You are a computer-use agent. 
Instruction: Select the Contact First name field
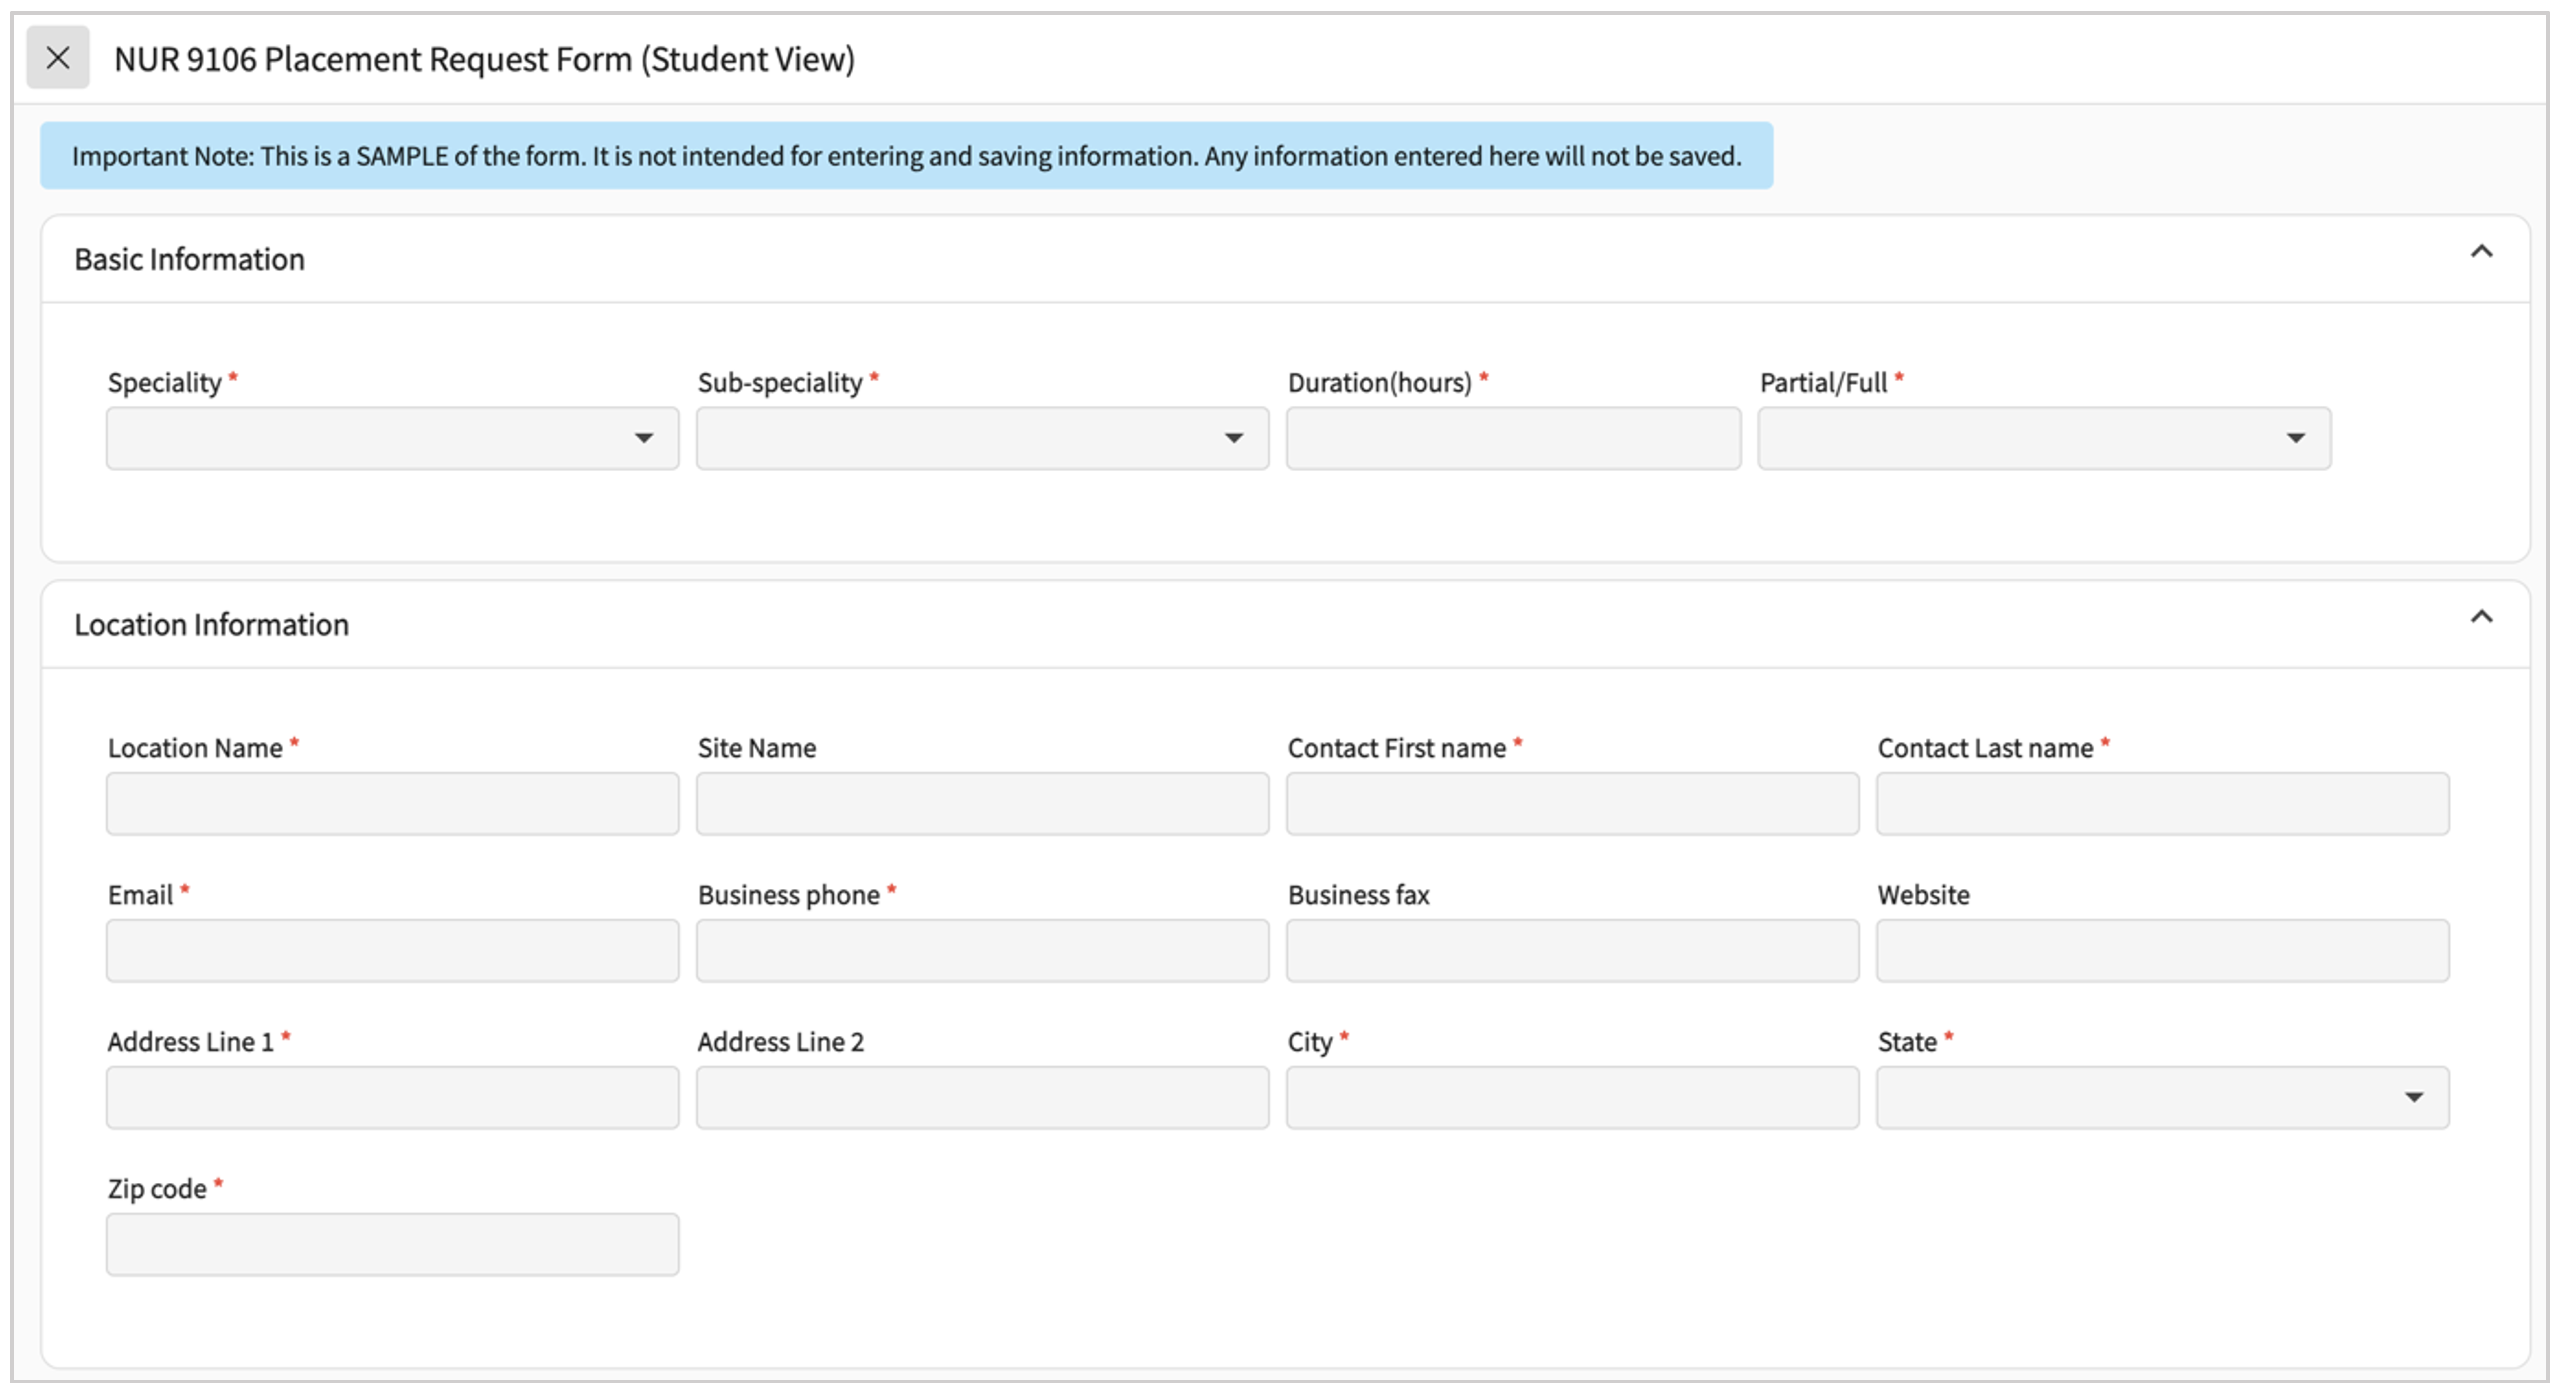[x=1572, y=803]
